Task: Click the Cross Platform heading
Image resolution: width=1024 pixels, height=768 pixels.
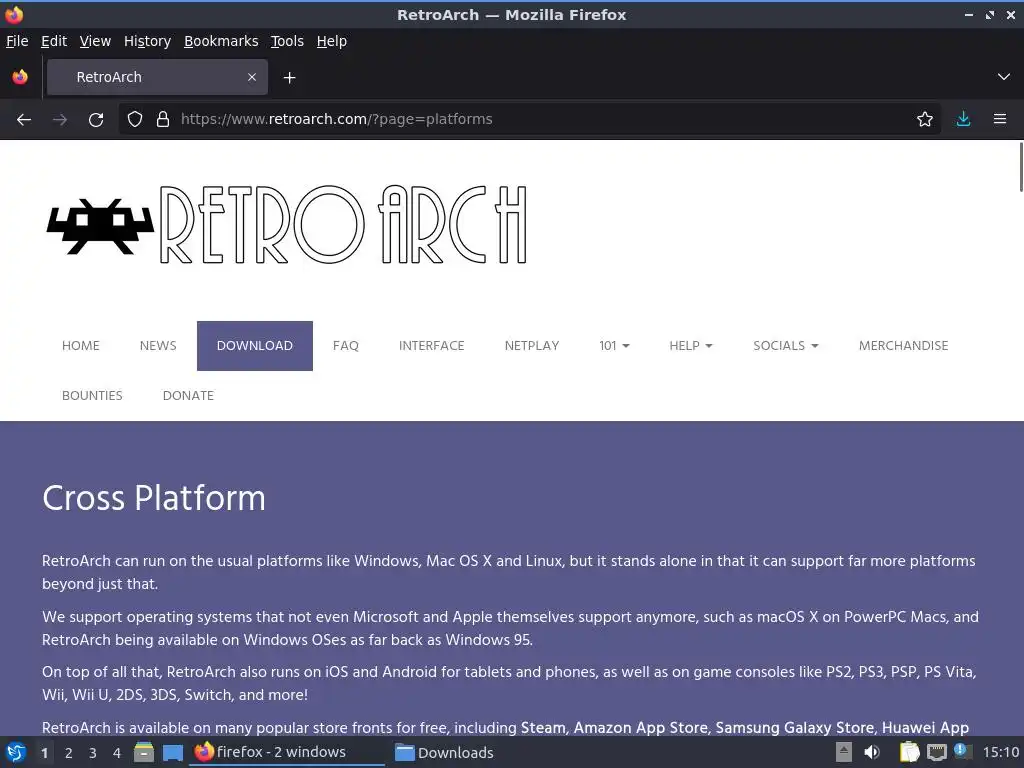Action: tap(154, 498)
